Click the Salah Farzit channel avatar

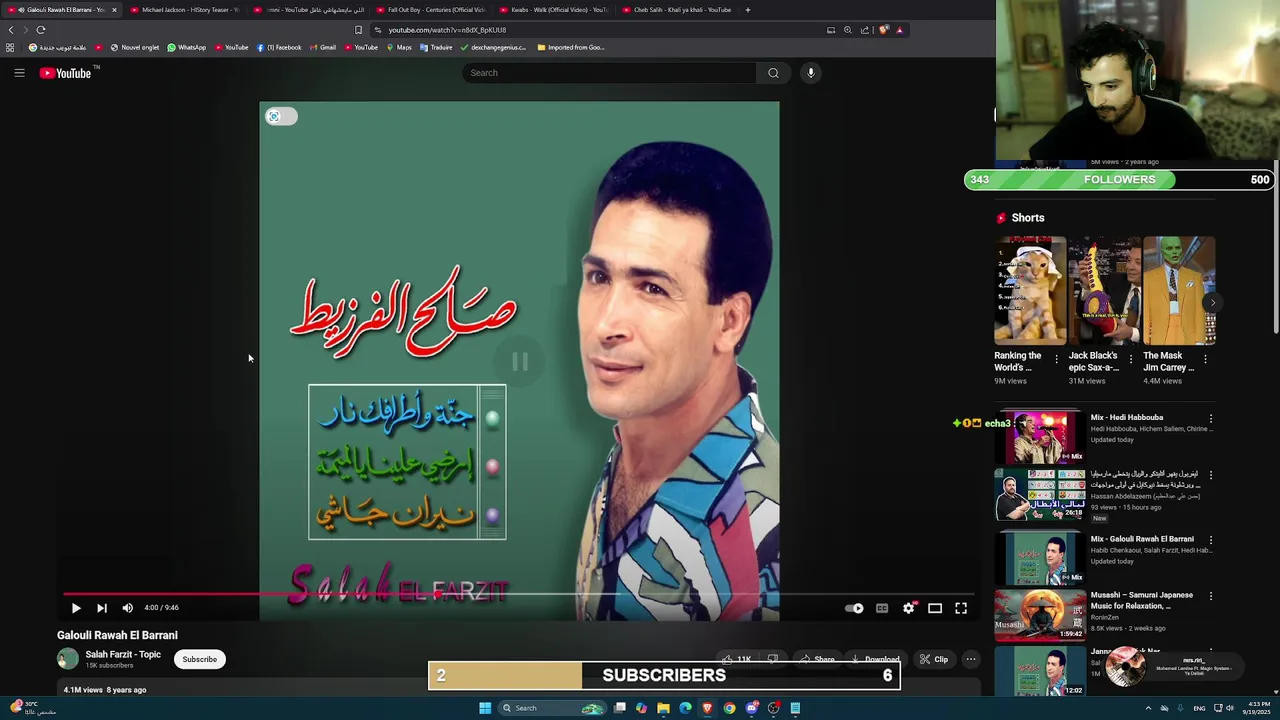tap(68, 659)
